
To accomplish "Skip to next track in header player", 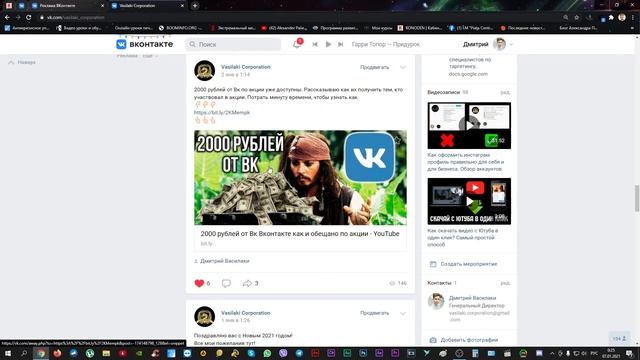I will [x=340, y=44].
